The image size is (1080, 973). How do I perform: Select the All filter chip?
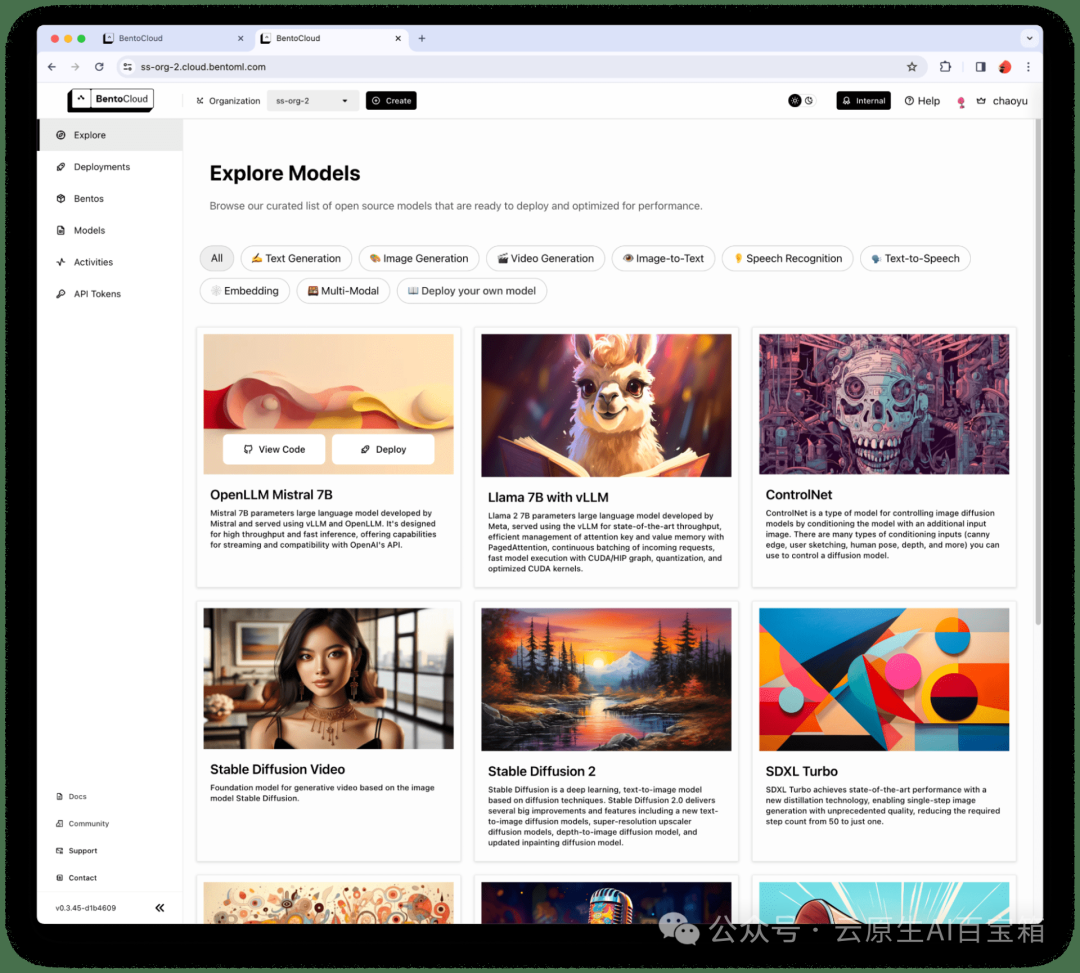[x=217, y=258]
